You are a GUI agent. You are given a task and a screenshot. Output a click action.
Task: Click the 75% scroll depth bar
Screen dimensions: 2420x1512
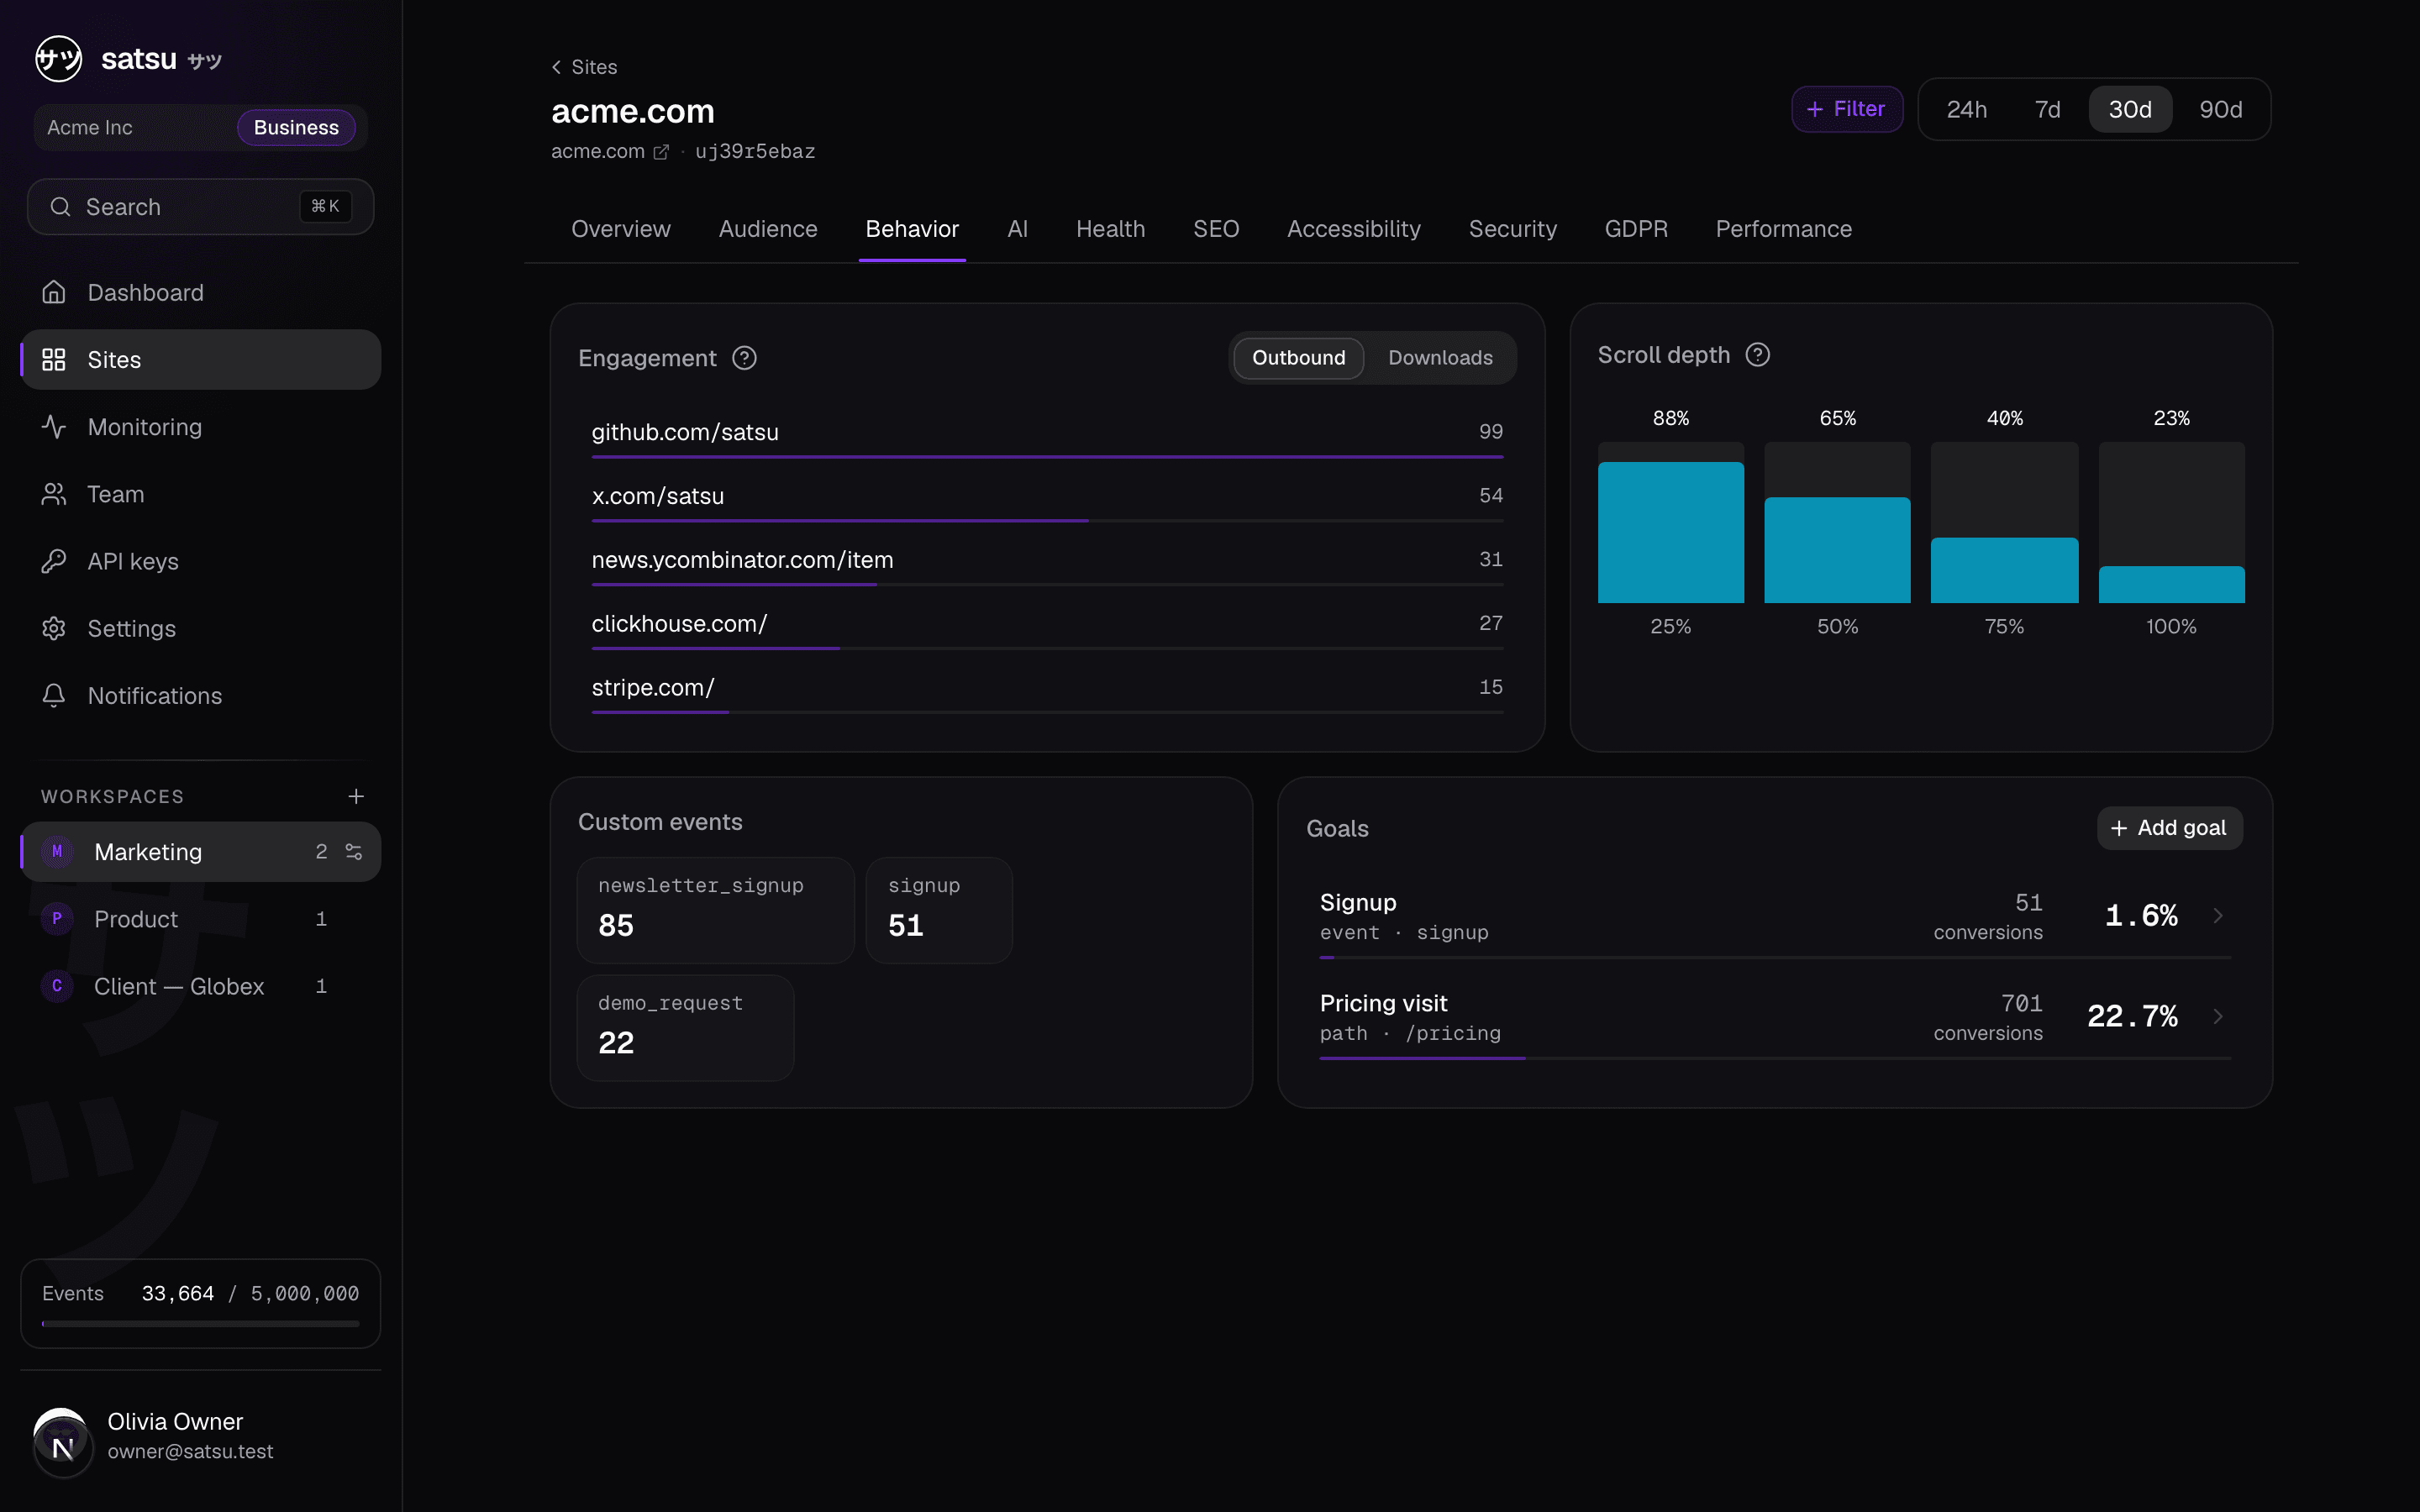[2004, 523]
